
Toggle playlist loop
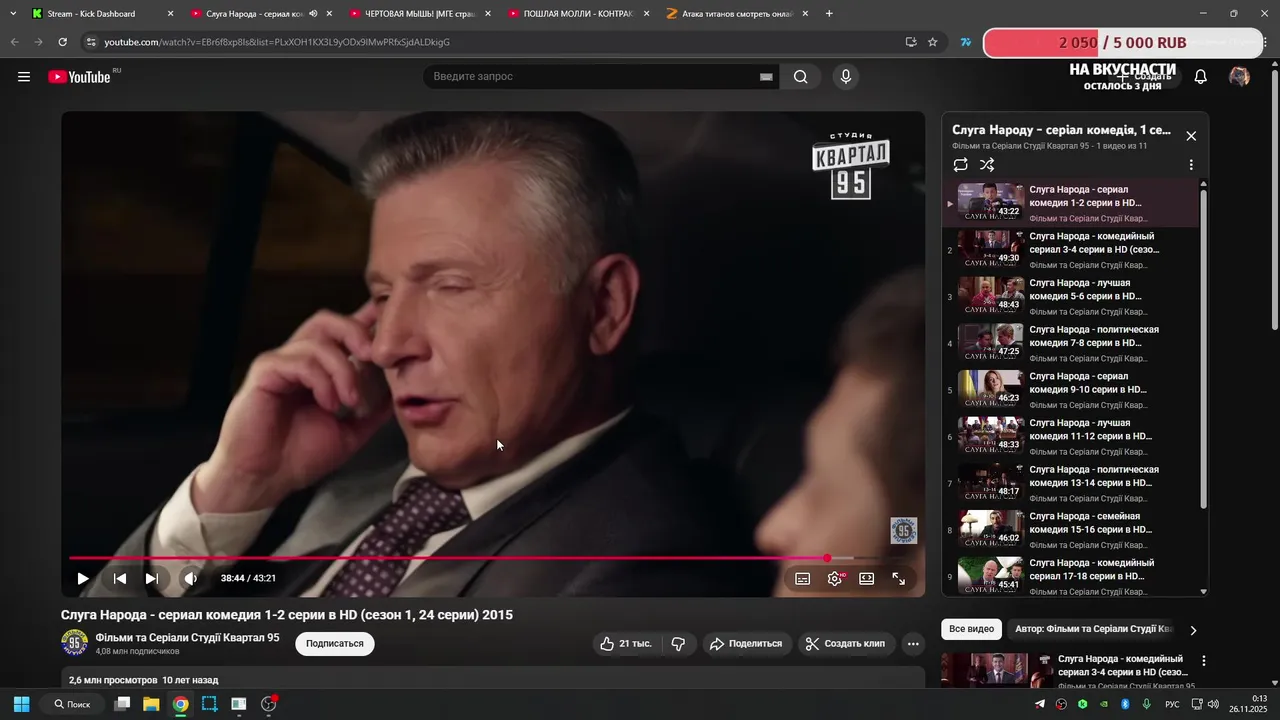pyautogui.click(x=961, y=165)
